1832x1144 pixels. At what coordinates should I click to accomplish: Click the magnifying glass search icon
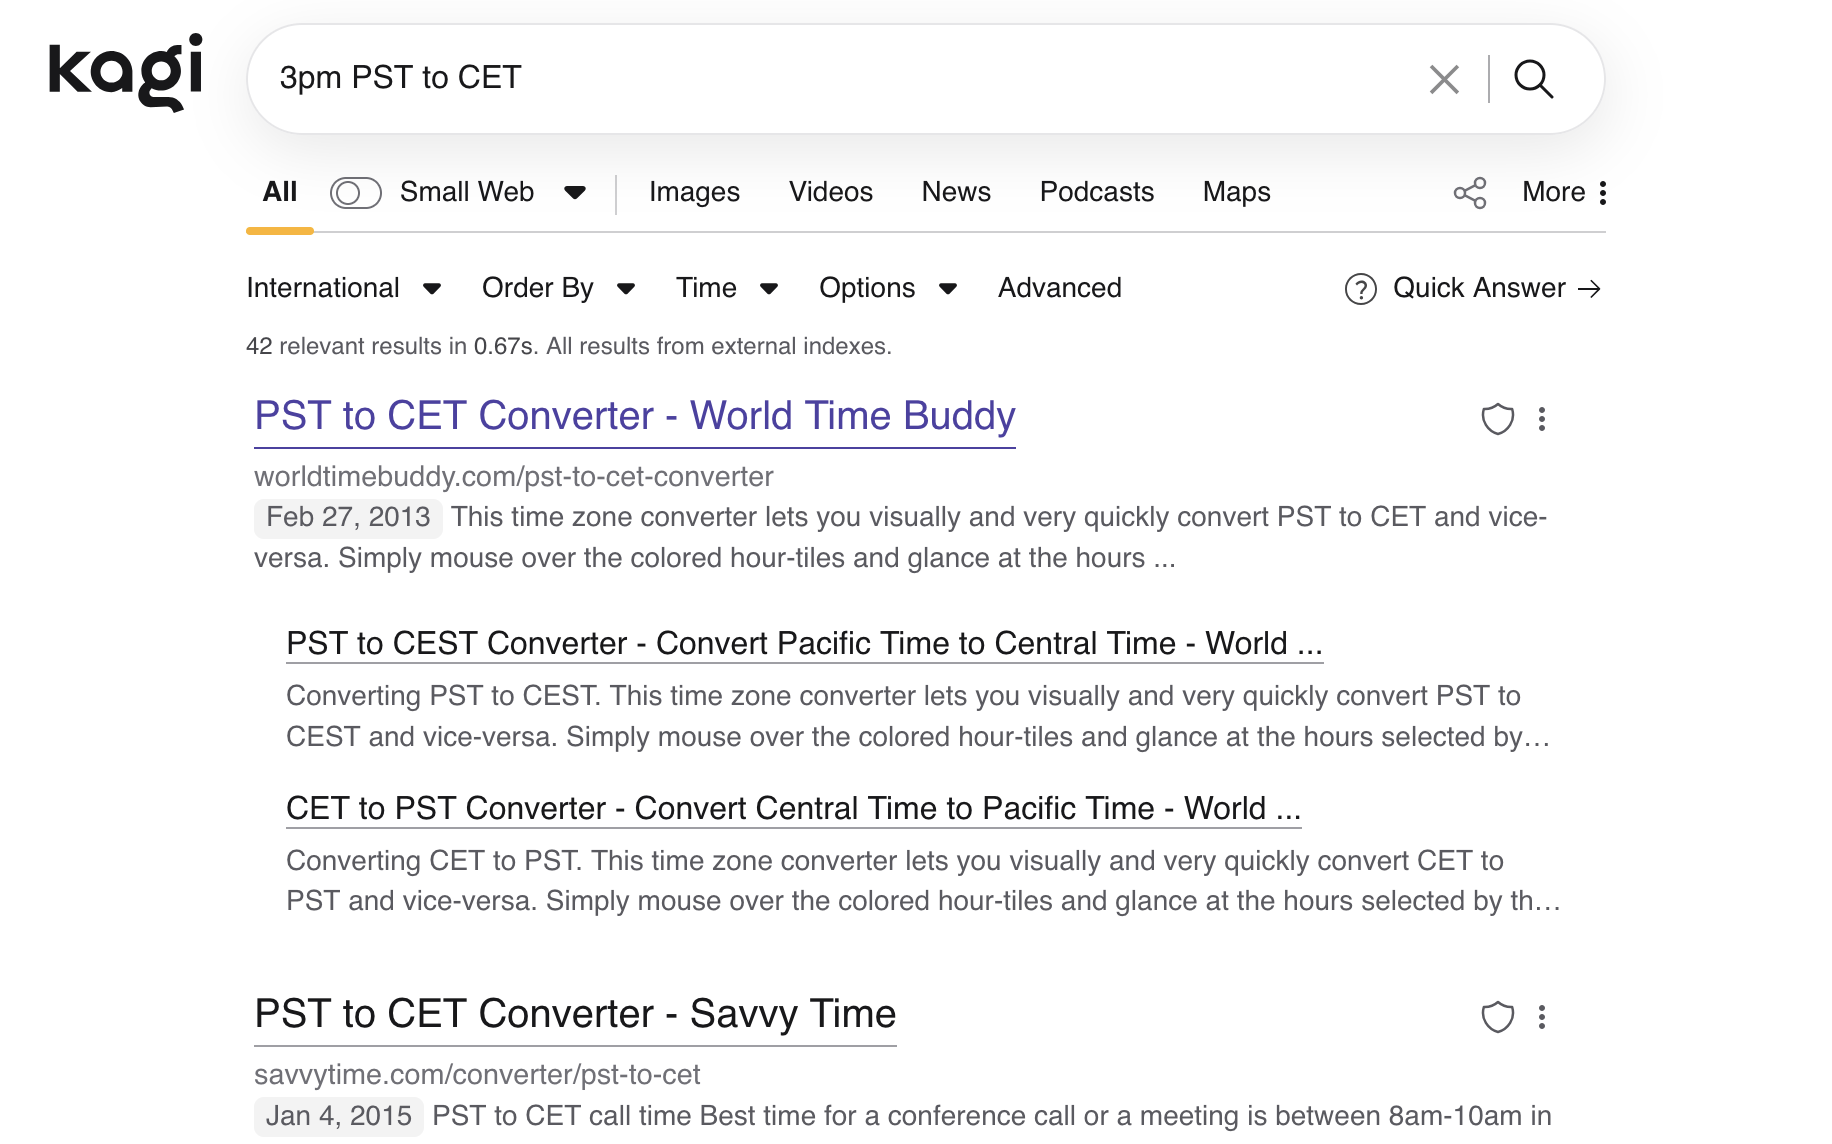(1533, 79)
